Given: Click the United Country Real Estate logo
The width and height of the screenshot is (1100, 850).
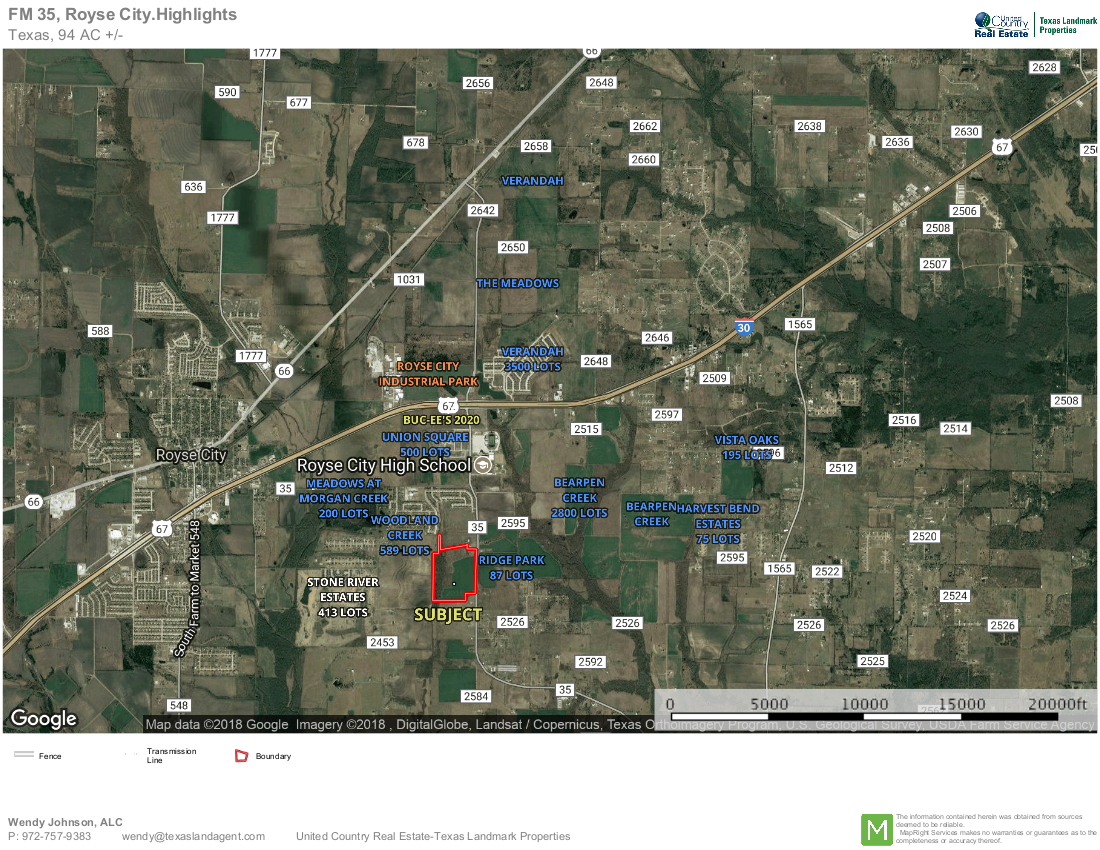Looking at the screenshot, I should 1001,24.
